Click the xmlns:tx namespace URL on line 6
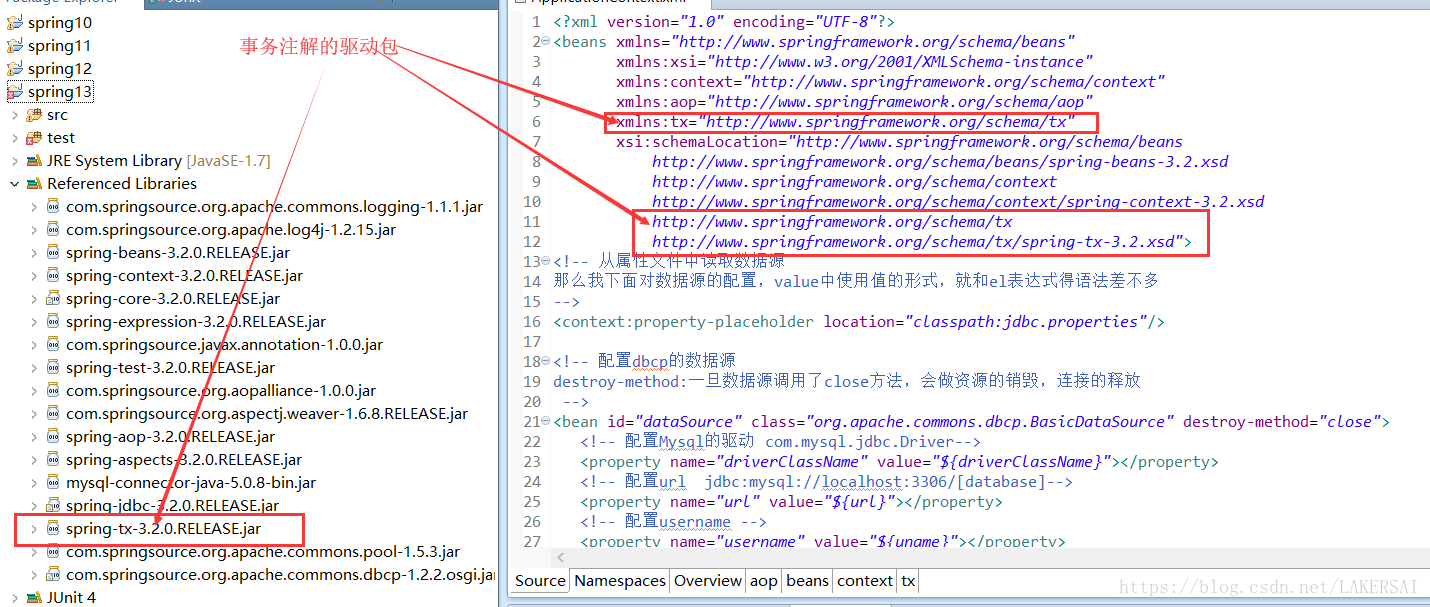This screenshot has height=607, width=1430. [886, 122]
